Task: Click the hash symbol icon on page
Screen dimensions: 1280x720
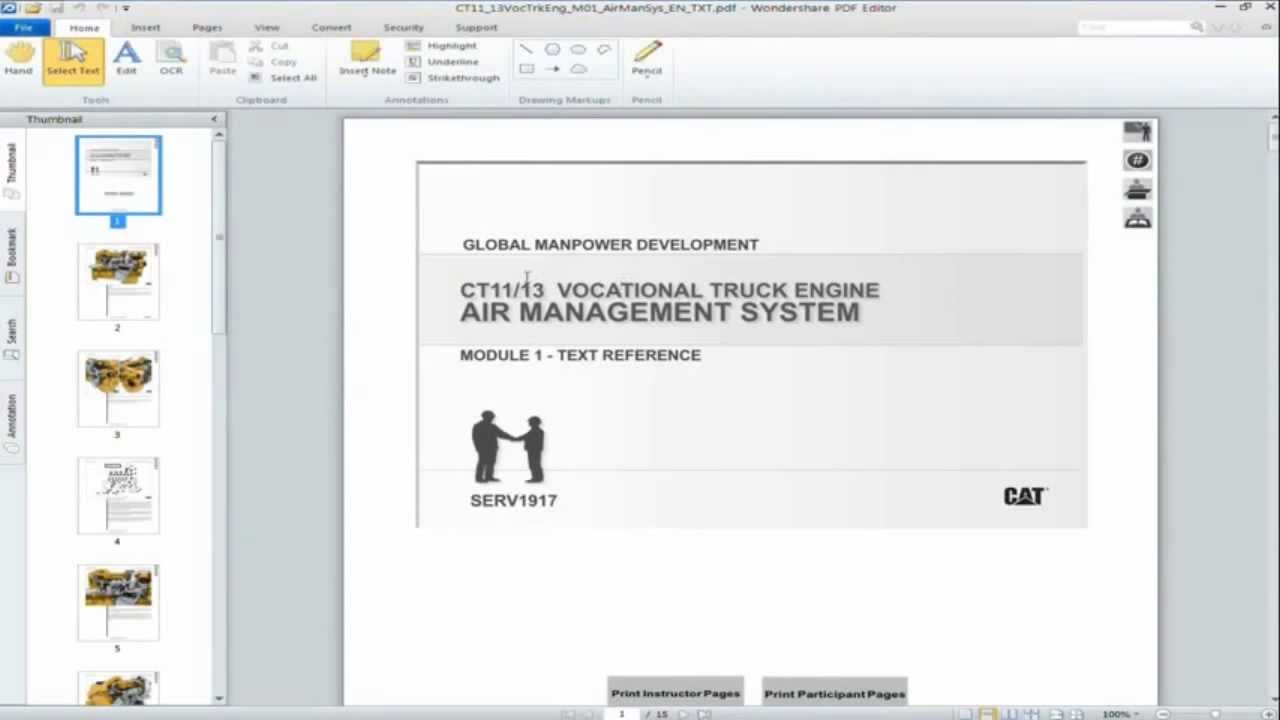Action: click(x=1137, y=160)
